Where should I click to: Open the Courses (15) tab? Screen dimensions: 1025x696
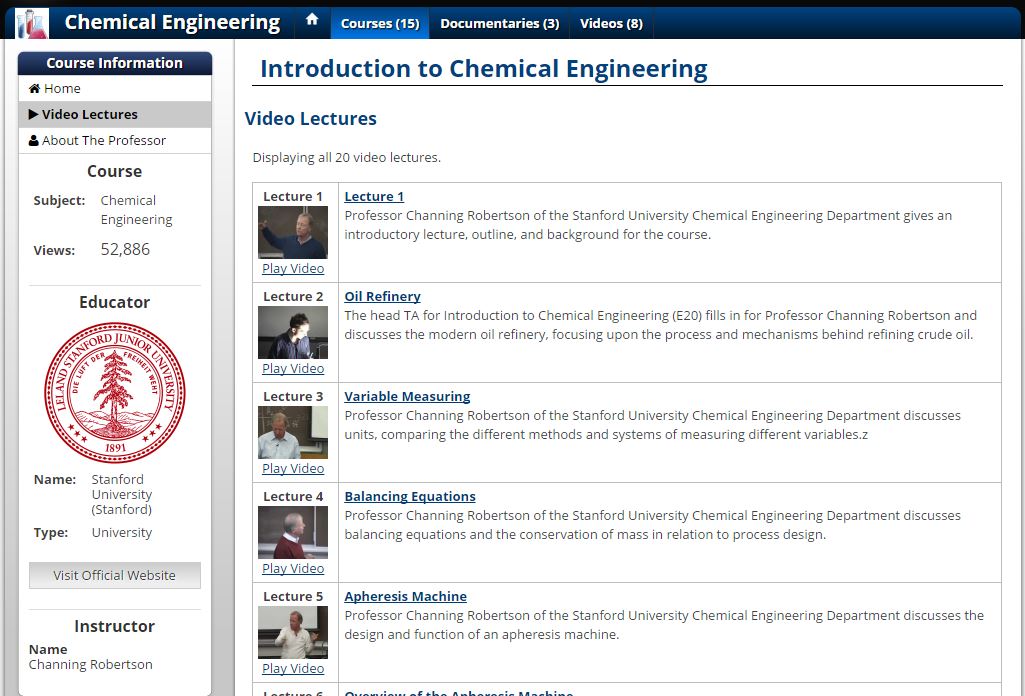379,23
